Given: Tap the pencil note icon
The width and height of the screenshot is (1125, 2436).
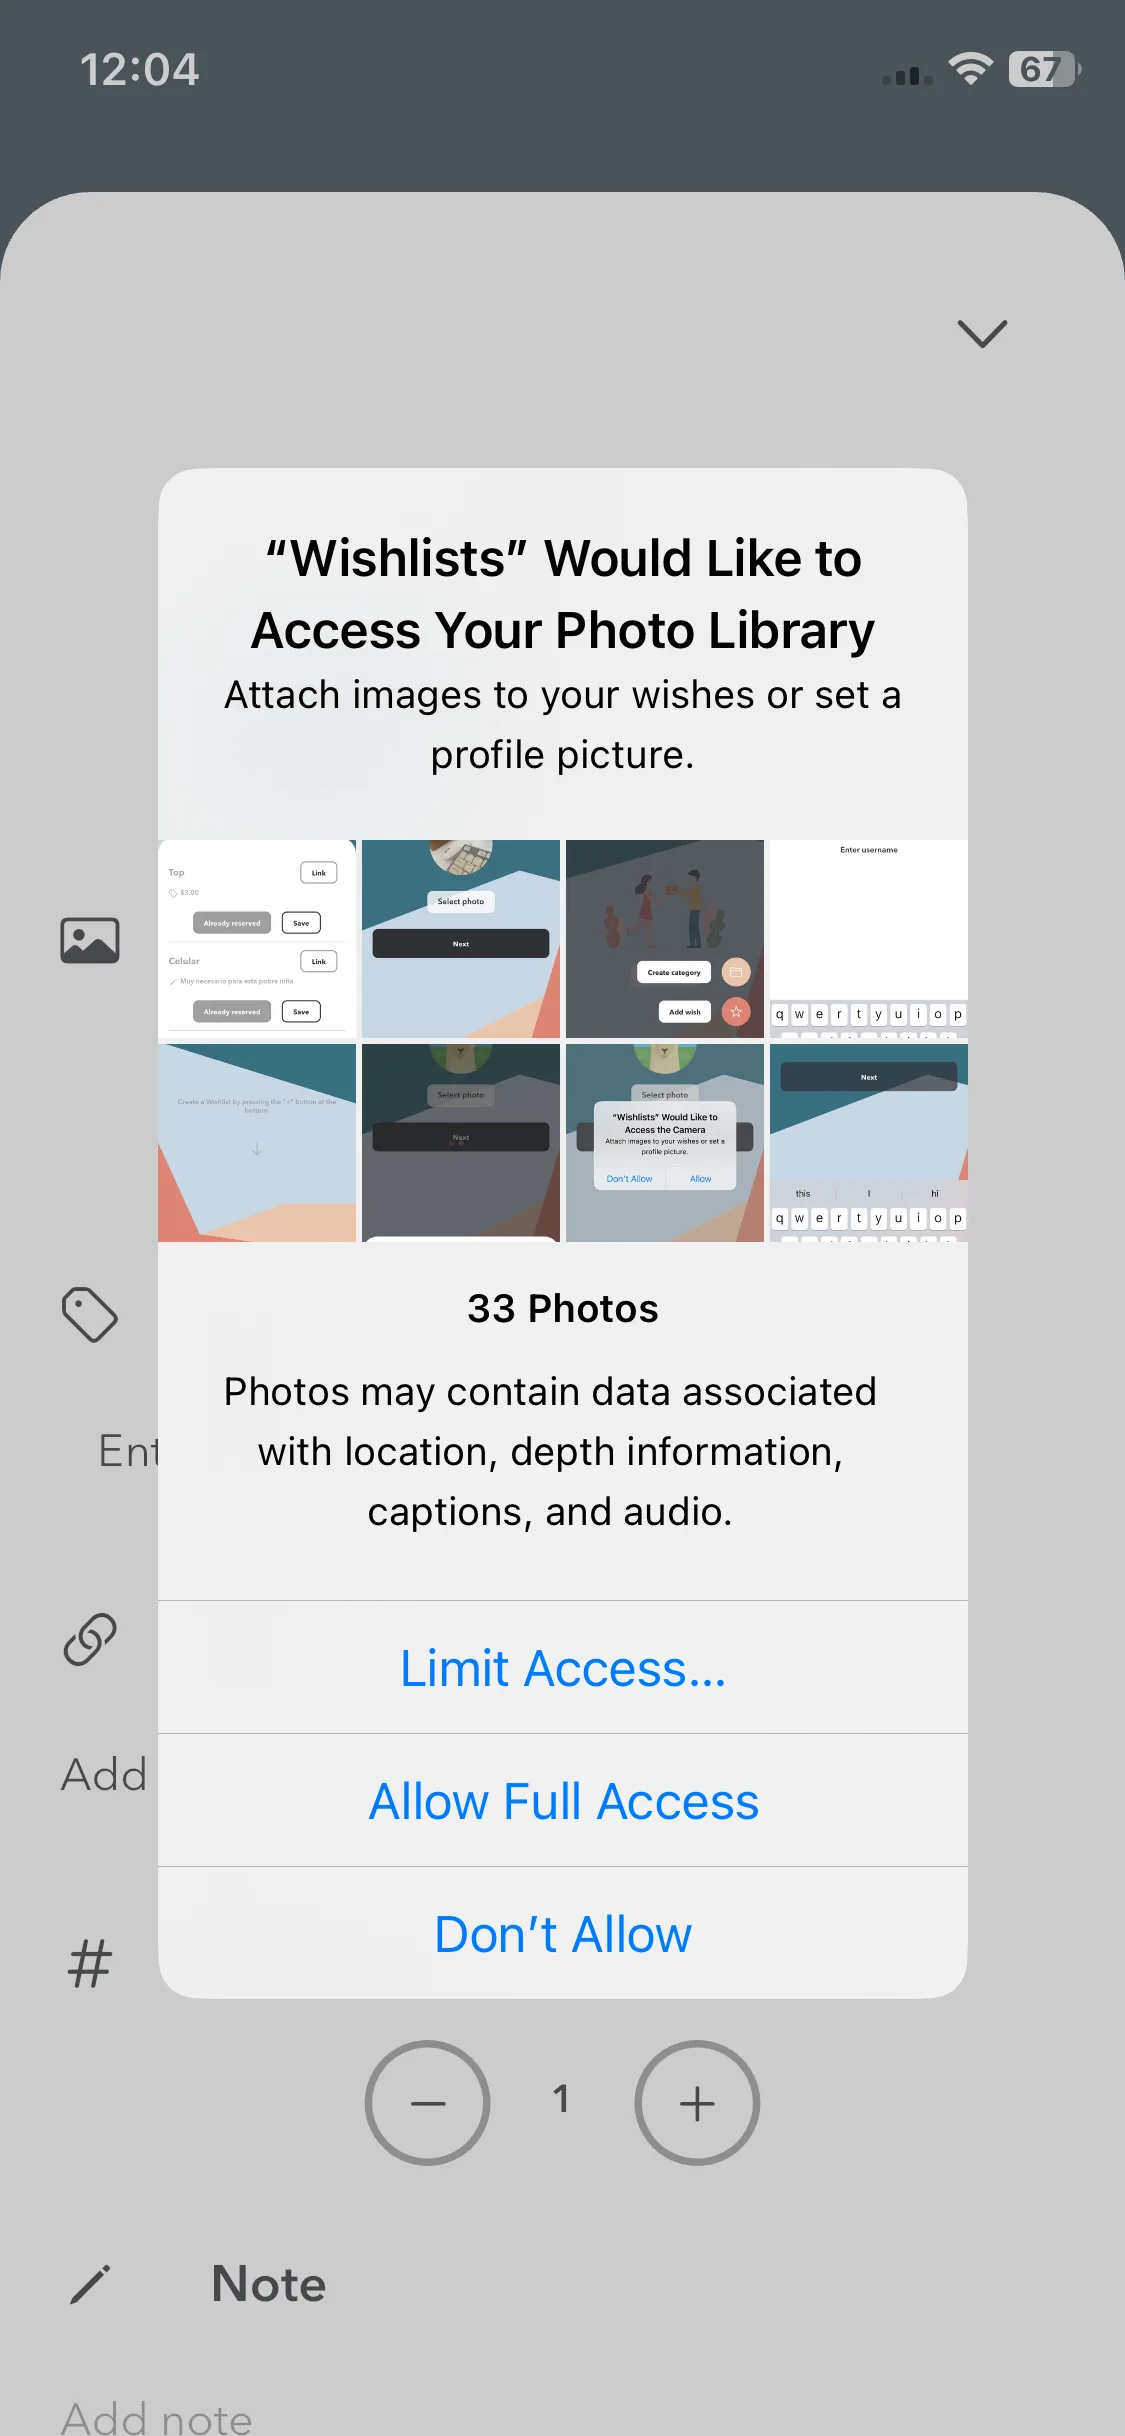Looking at the screenshot, I should [x=90, y=2284].
